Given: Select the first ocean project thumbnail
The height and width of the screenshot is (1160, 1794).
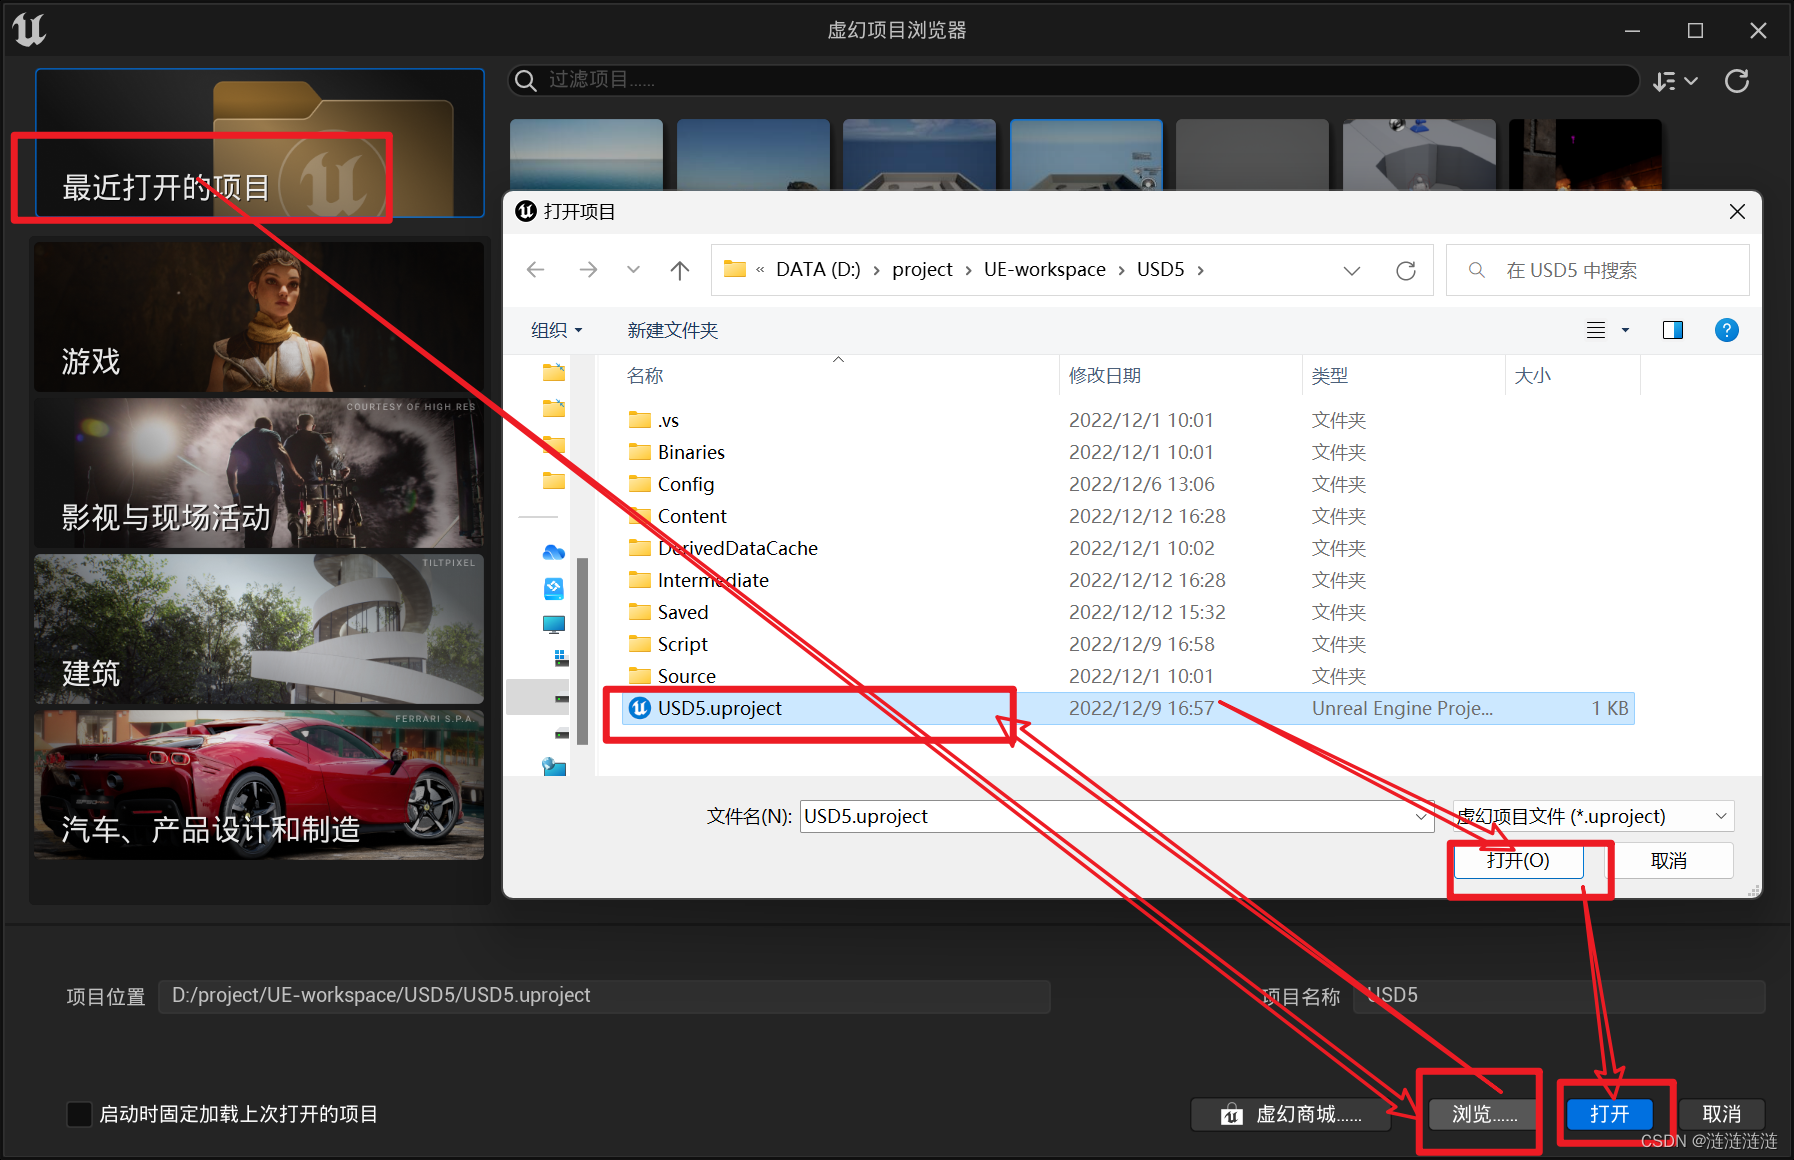Looking at the screenshot, I should (586, 154).
